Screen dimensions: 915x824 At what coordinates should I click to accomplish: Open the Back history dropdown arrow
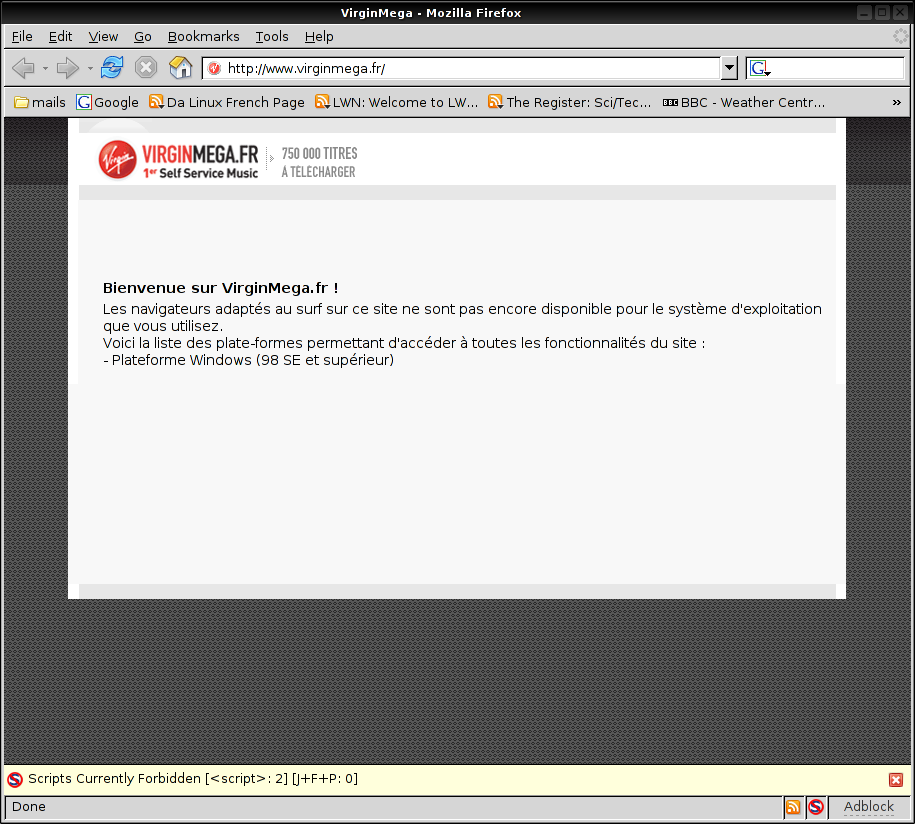click(46, 69)
